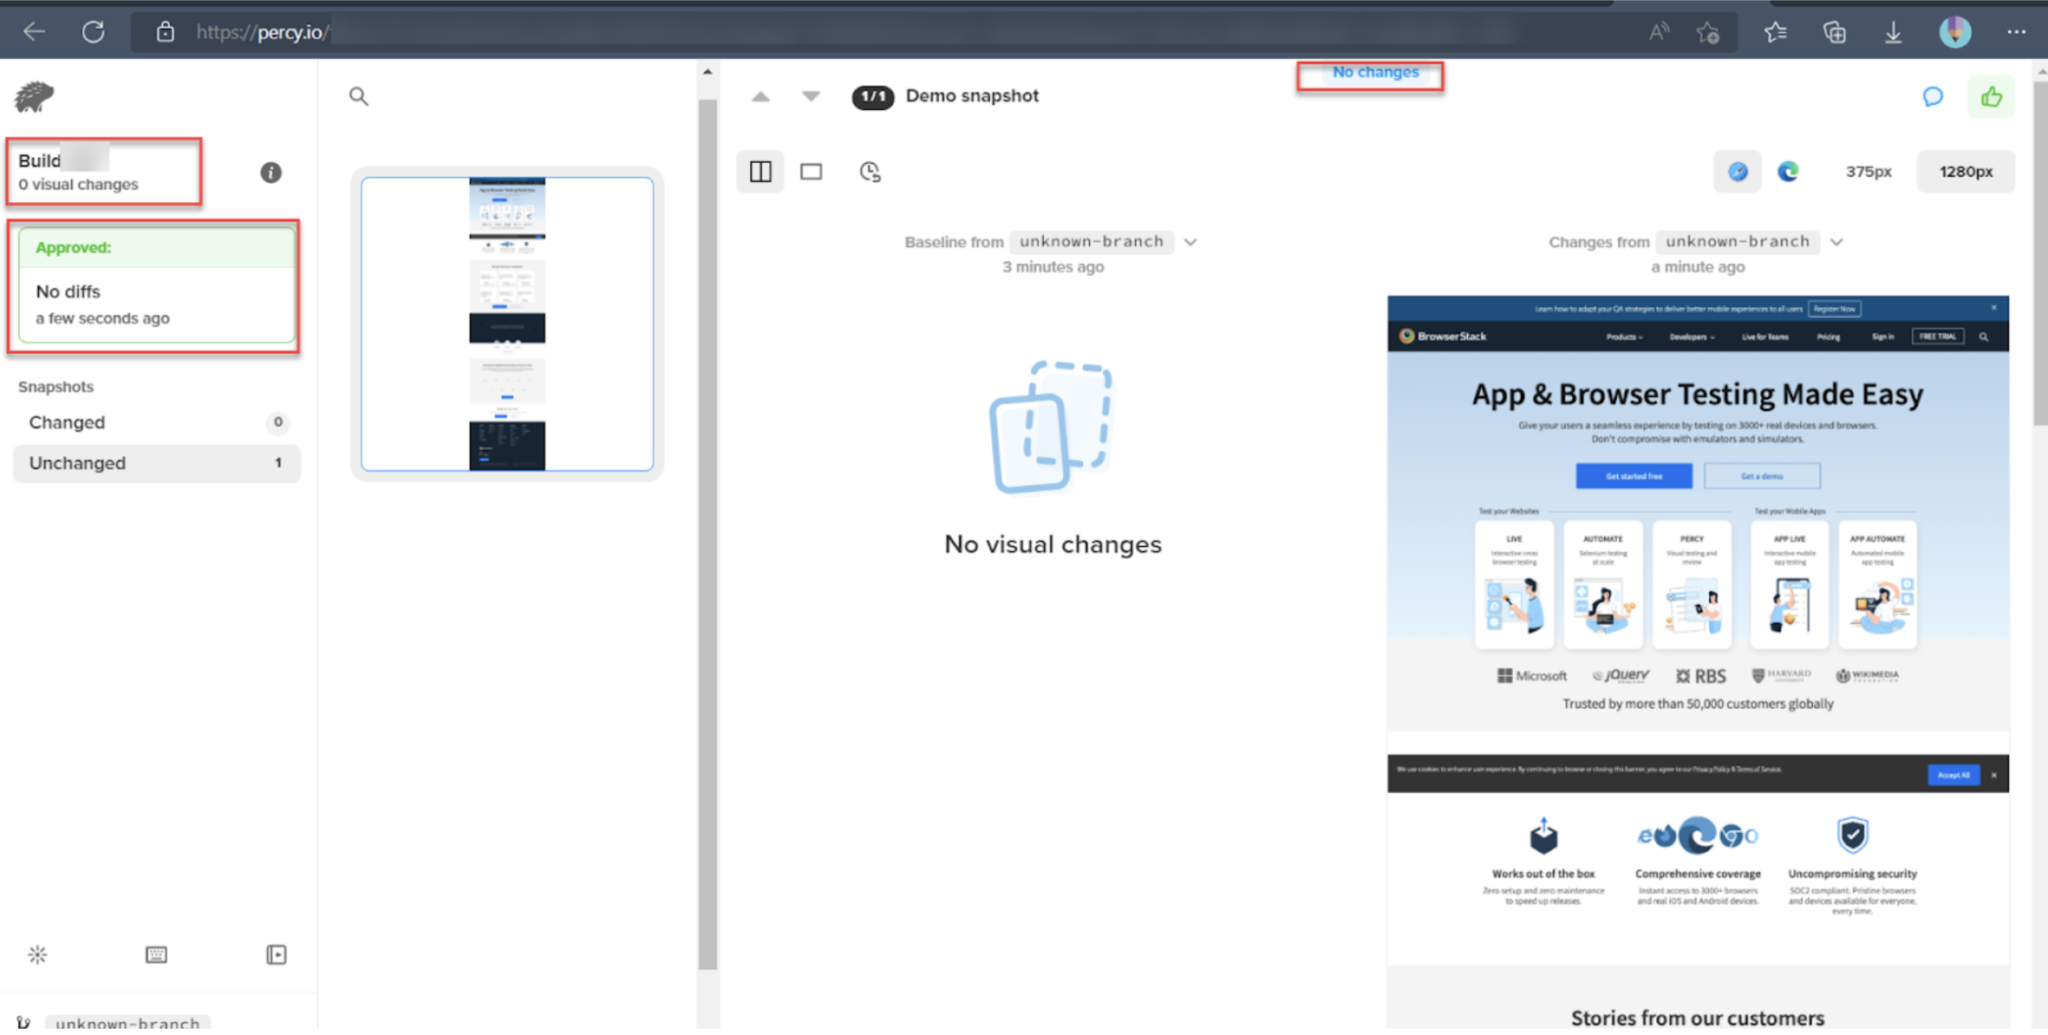Click the Percy logo in the sidebar
The image size is (2048, 1035).
(x=33, y=96)
